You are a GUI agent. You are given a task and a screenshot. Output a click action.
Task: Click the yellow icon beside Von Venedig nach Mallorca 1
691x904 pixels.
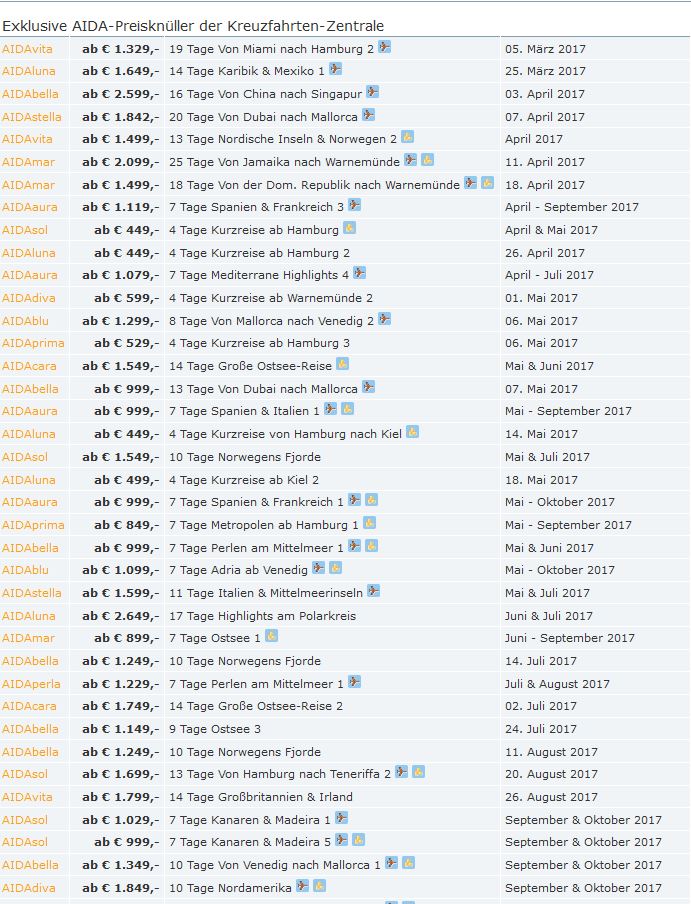click(x=408, y=862)
